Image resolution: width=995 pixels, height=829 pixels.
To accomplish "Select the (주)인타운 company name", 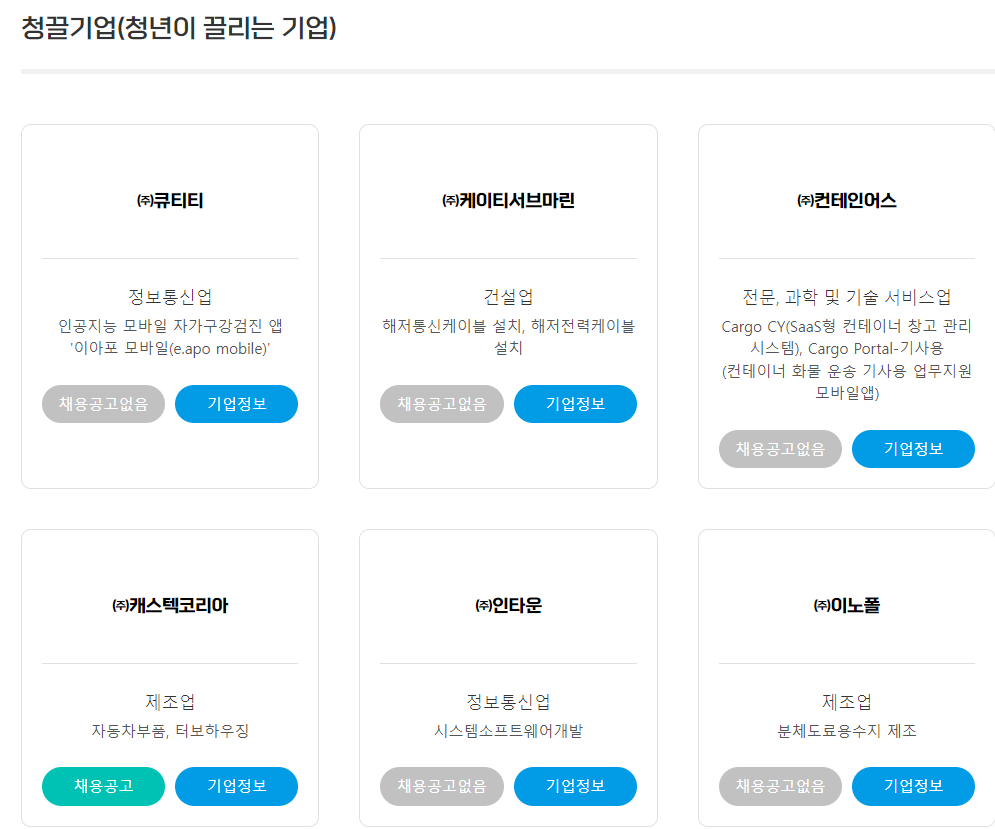I will pyautogui.click(x=508, y=606).
